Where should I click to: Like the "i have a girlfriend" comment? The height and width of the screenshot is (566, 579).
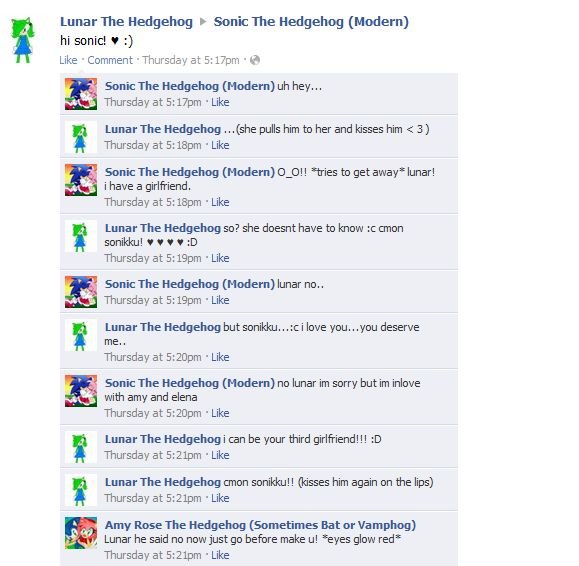(220, 202)
